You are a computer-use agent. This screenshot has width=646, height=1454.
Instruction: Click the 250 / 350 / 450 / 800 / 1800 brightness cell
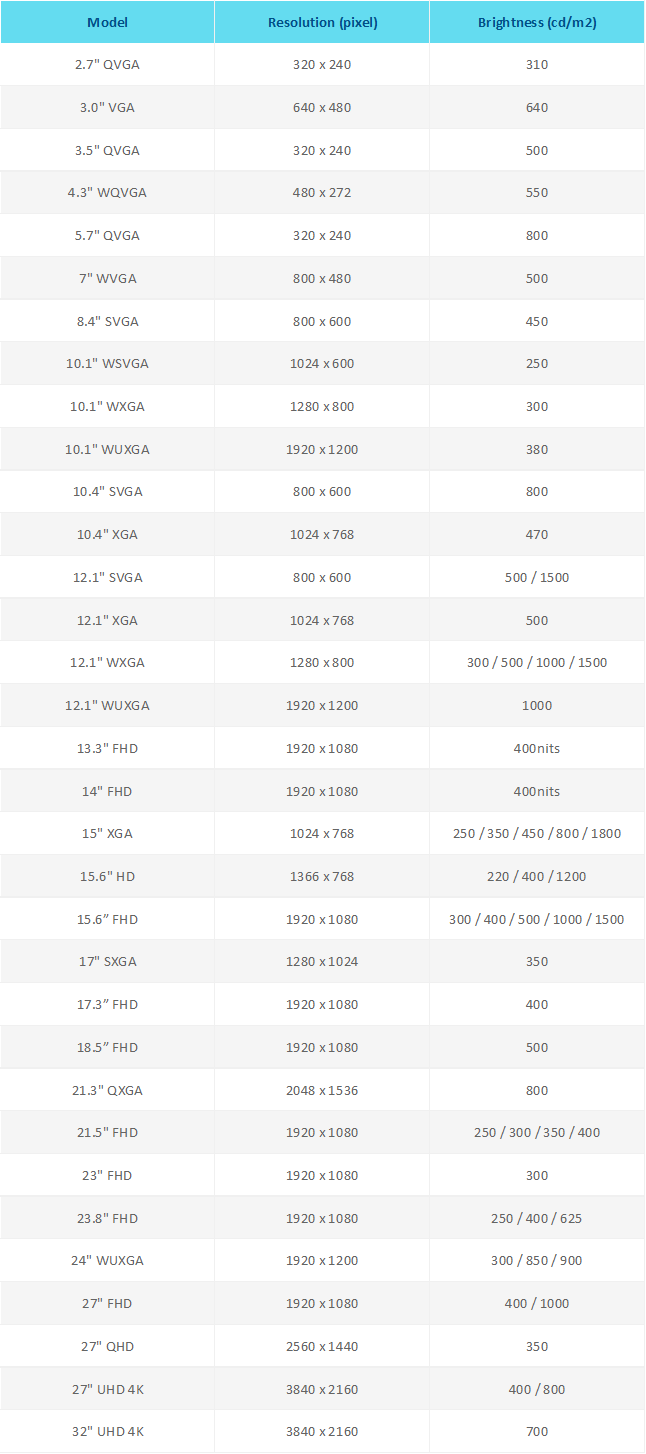pos(537,834)
